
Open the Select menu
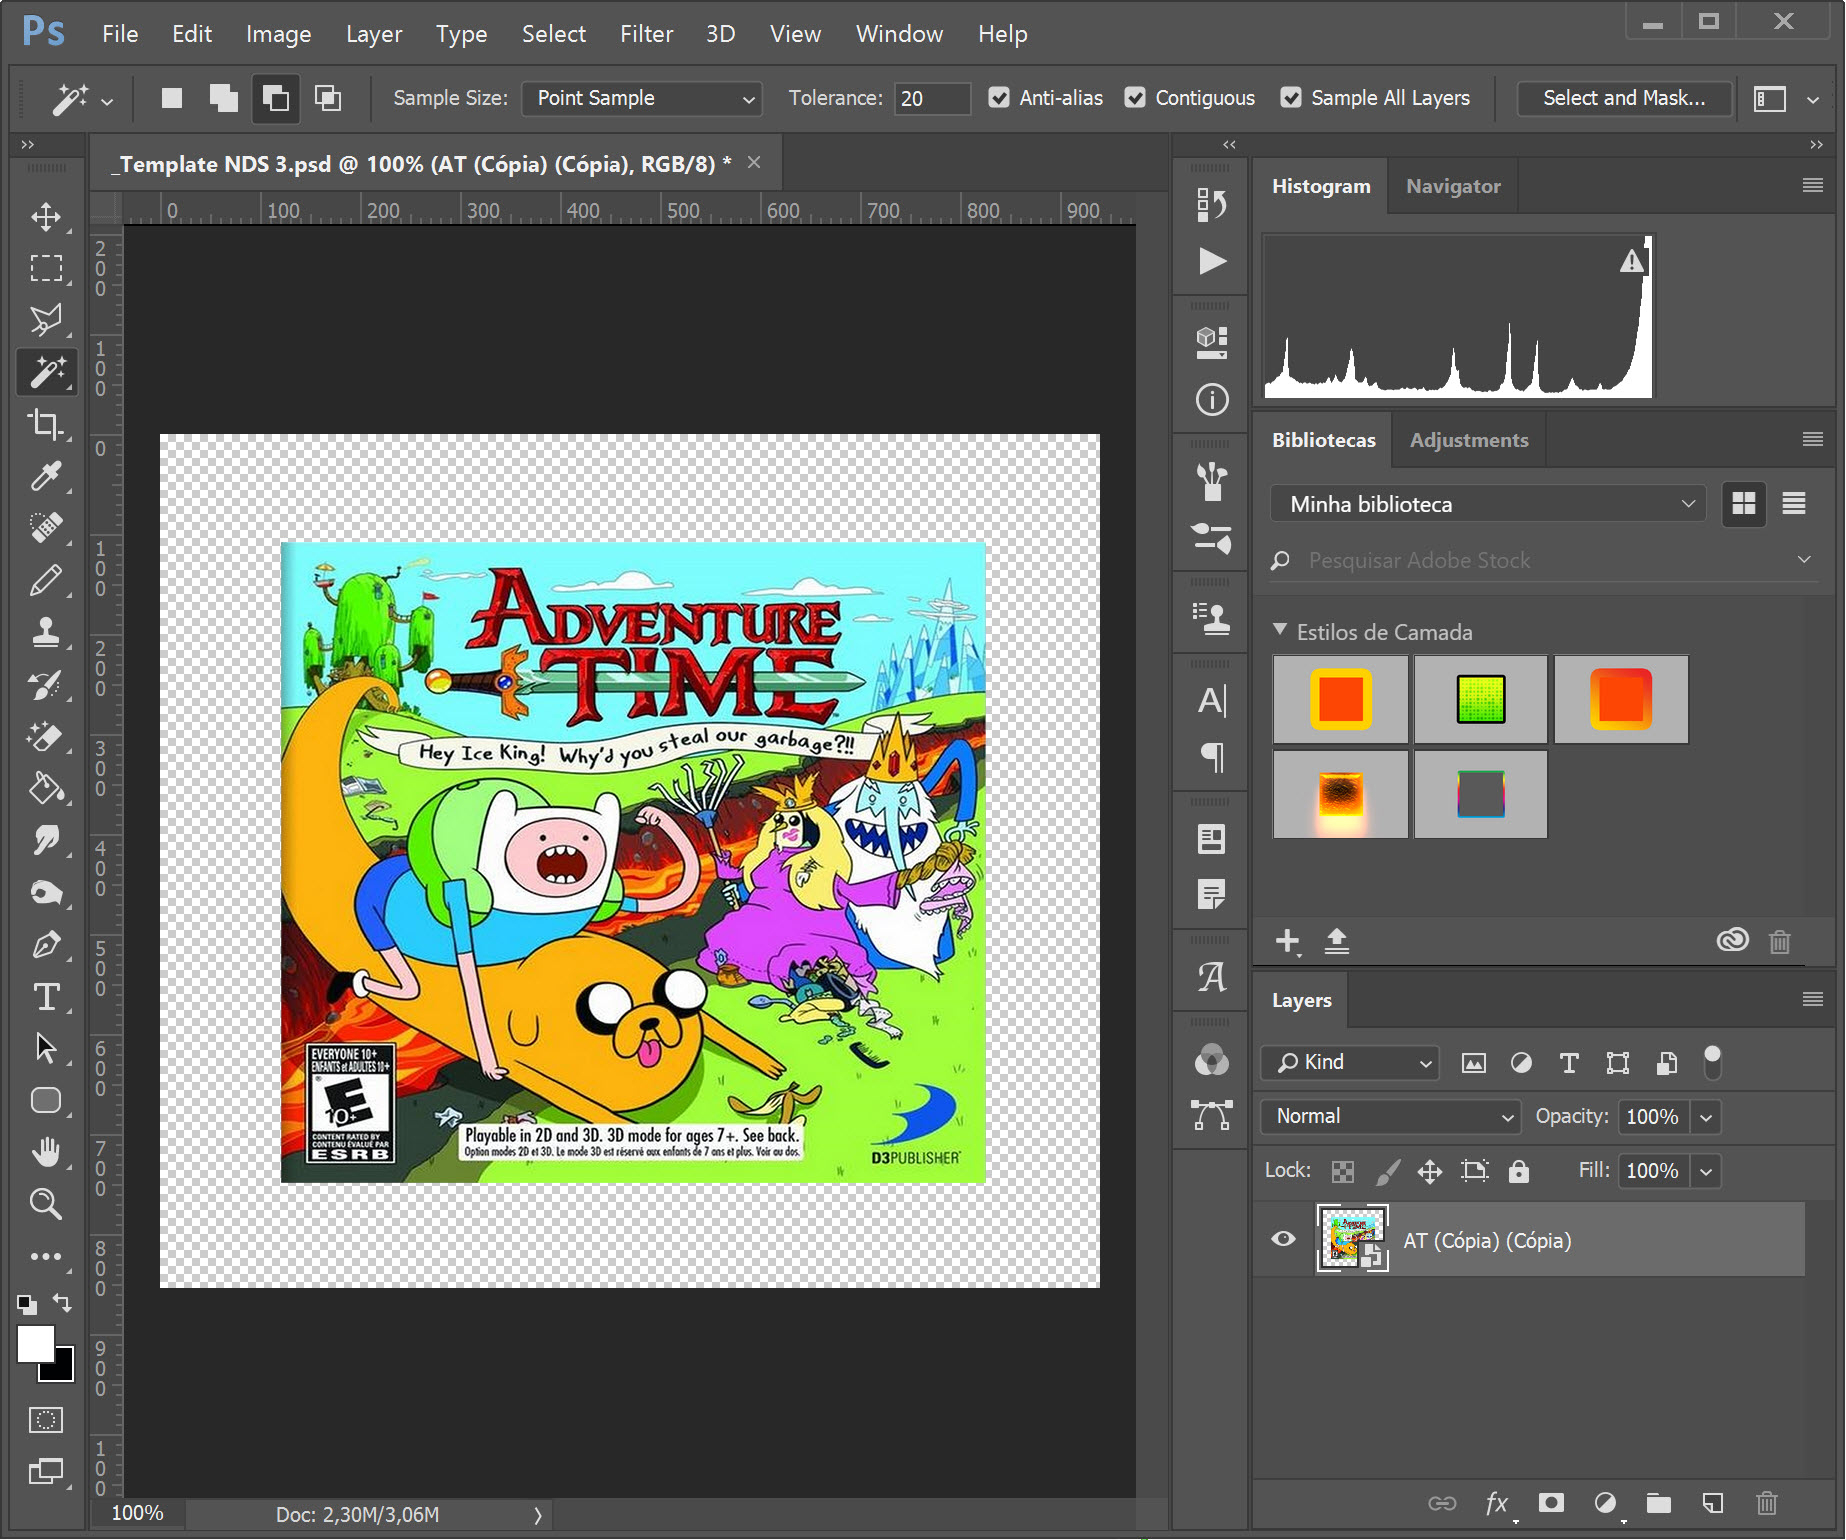click(553, 34)
